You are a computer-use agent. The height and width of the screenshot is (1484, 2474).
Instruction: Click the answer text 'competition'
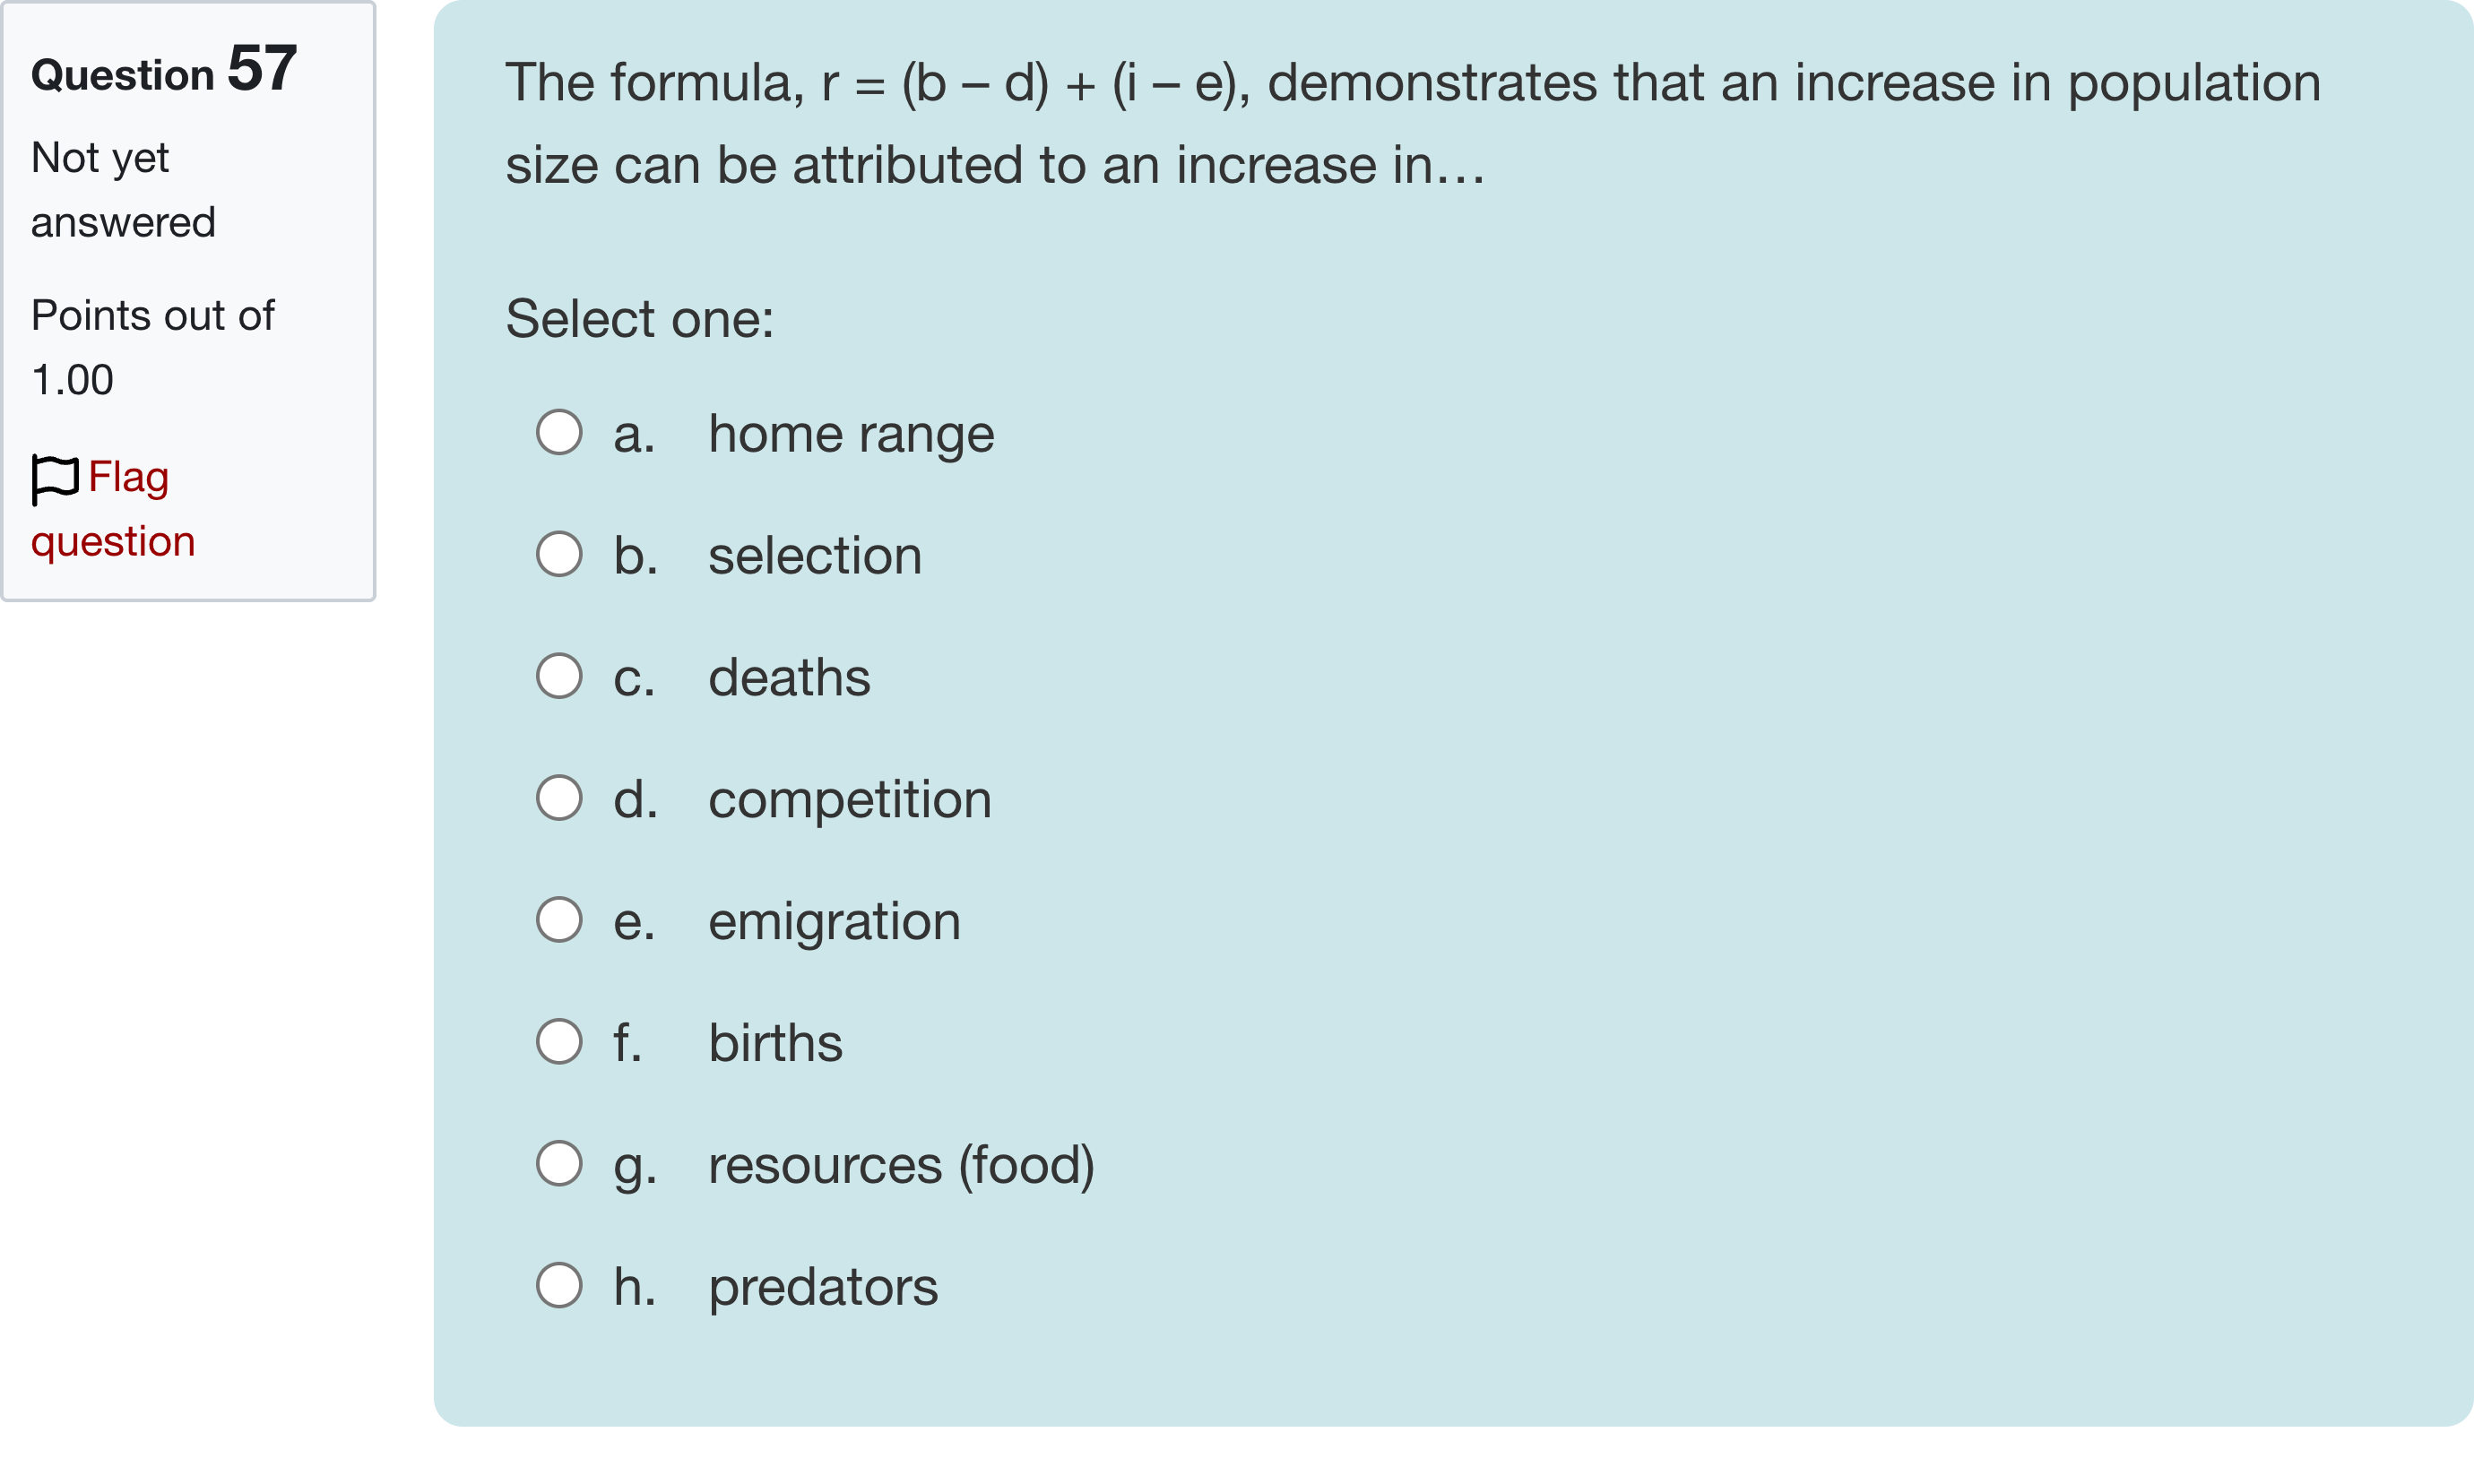coord(850,800)
